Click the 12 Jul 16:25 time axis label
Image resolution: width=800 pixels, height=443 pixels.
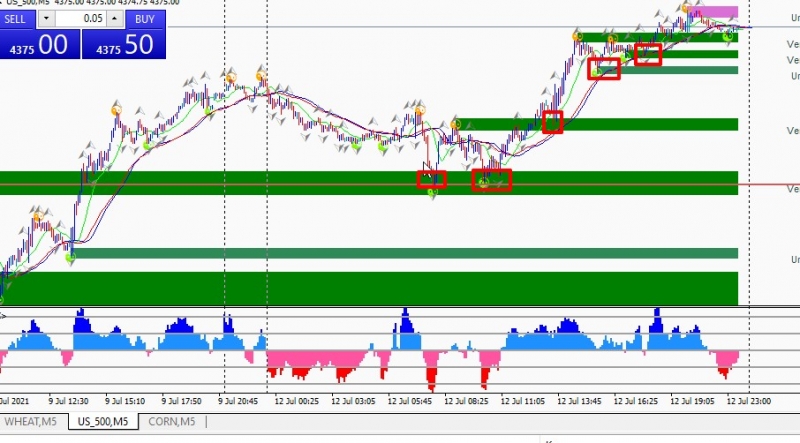point(636,401)
